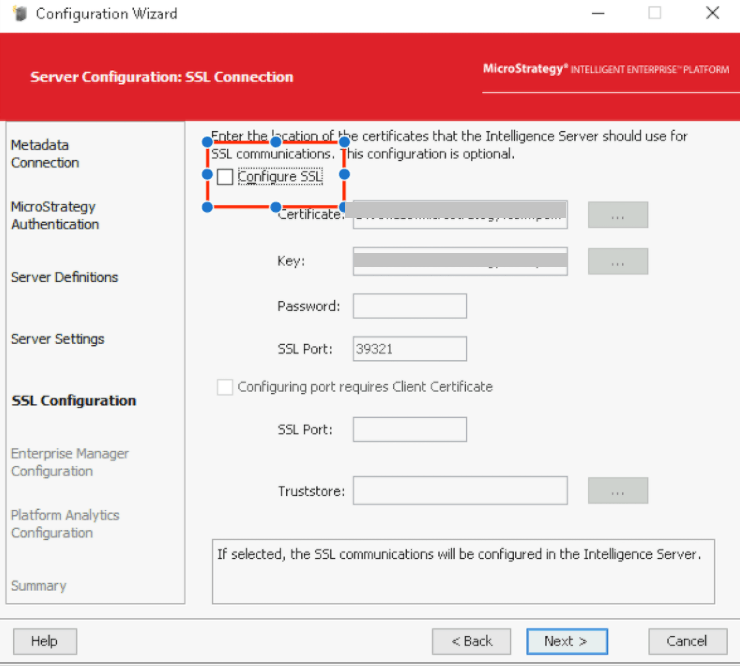Click the Truststore path field

pos(460,491)
